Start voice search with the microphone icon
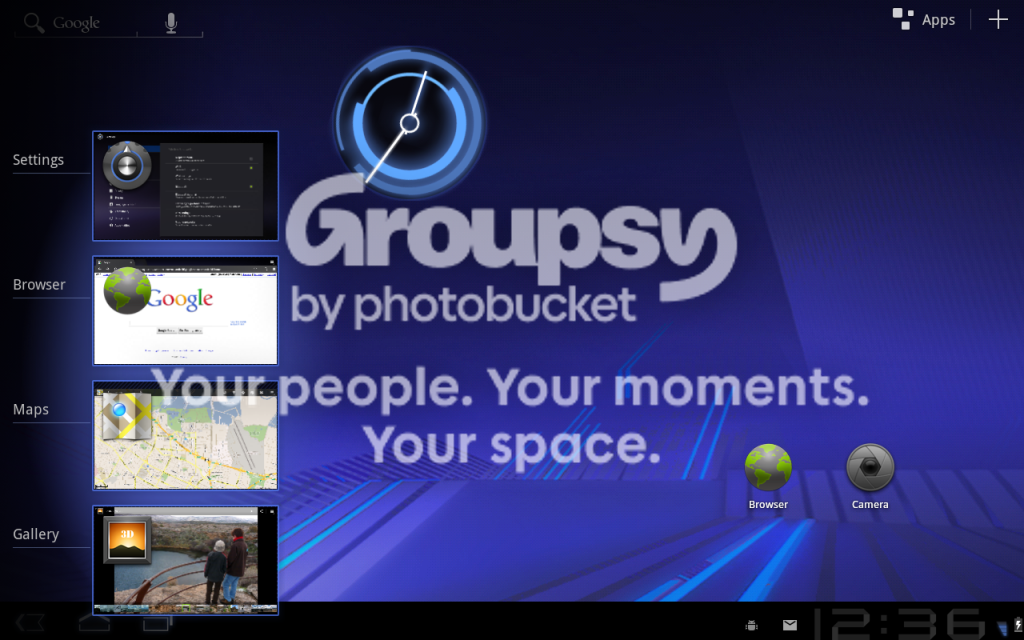The width and height of the screenshot is (1024, 640). (171, 23)
